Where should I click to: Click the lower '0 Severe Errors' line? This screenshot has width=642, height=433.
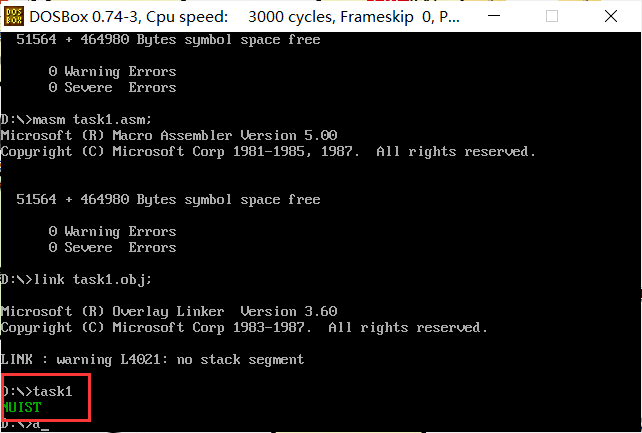point(113,248)
